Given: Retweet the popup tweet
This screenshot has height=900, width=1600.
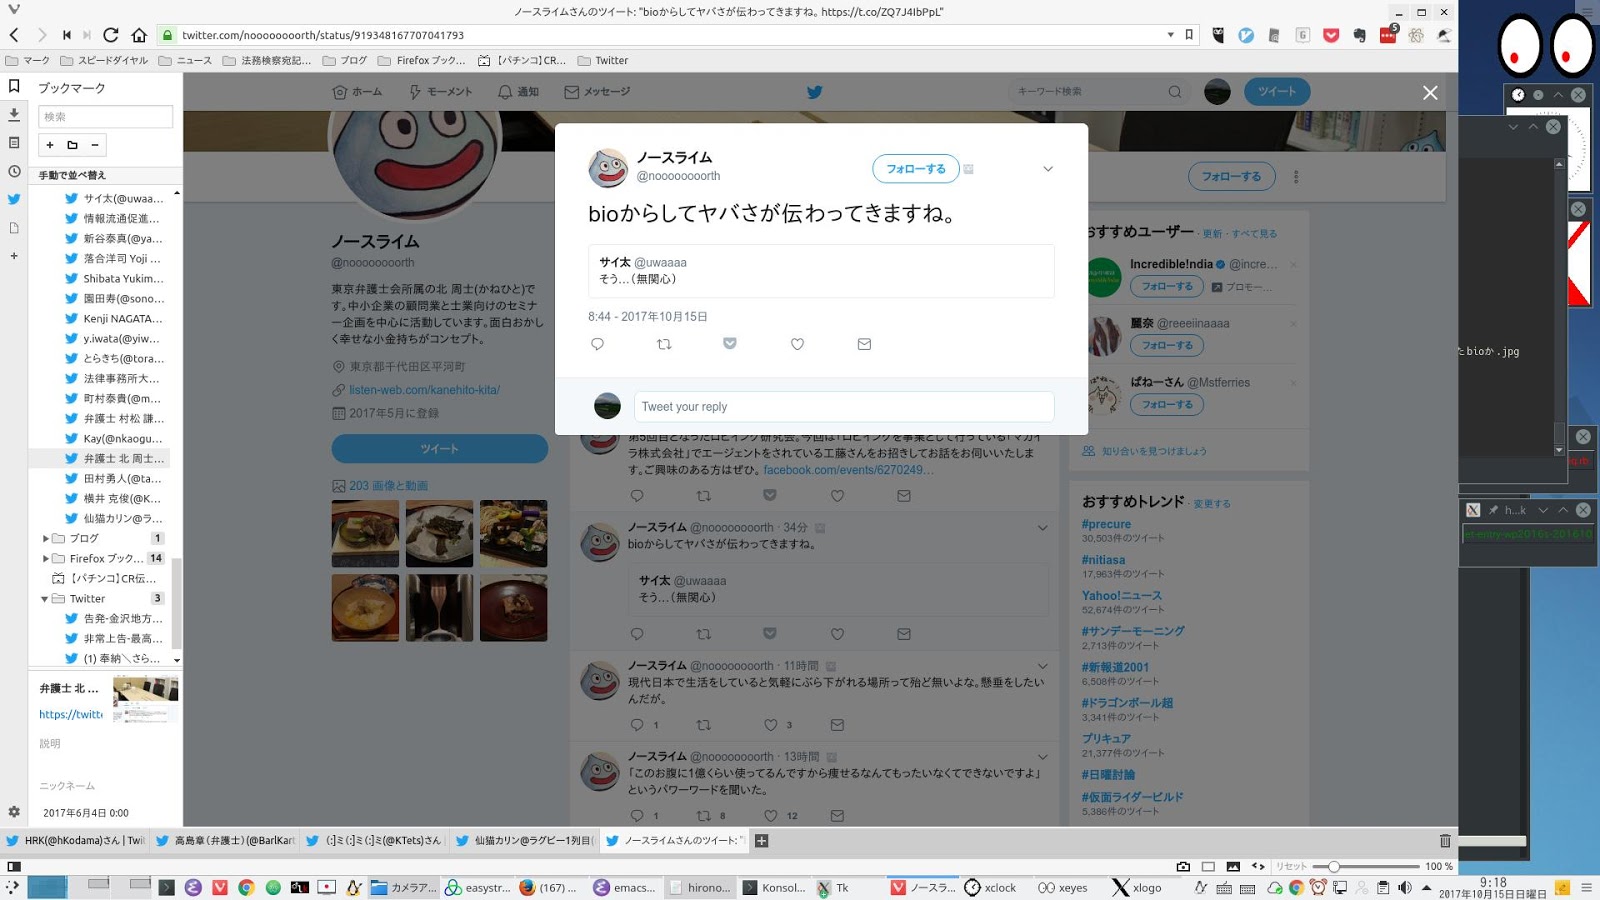Looking at the screenshot, I should 664,344.
